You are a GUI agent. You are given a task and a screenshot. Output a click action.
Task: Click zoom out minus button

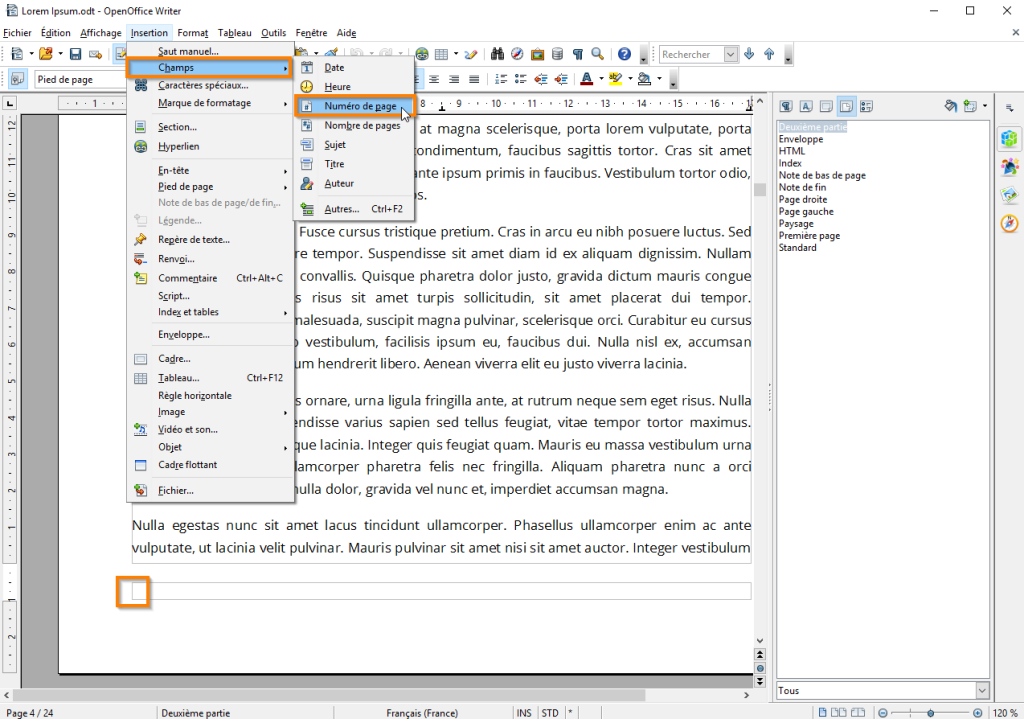883,712
